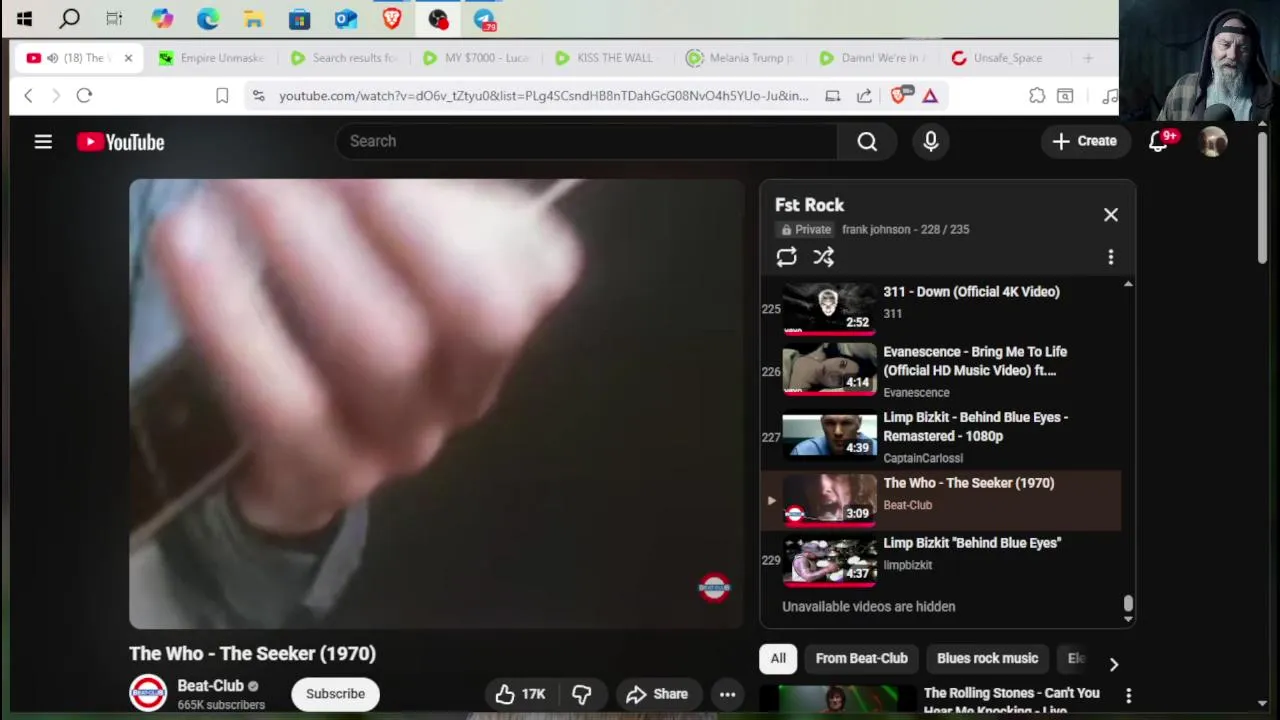Switch to Melania Trump tab

coord(740,58)
